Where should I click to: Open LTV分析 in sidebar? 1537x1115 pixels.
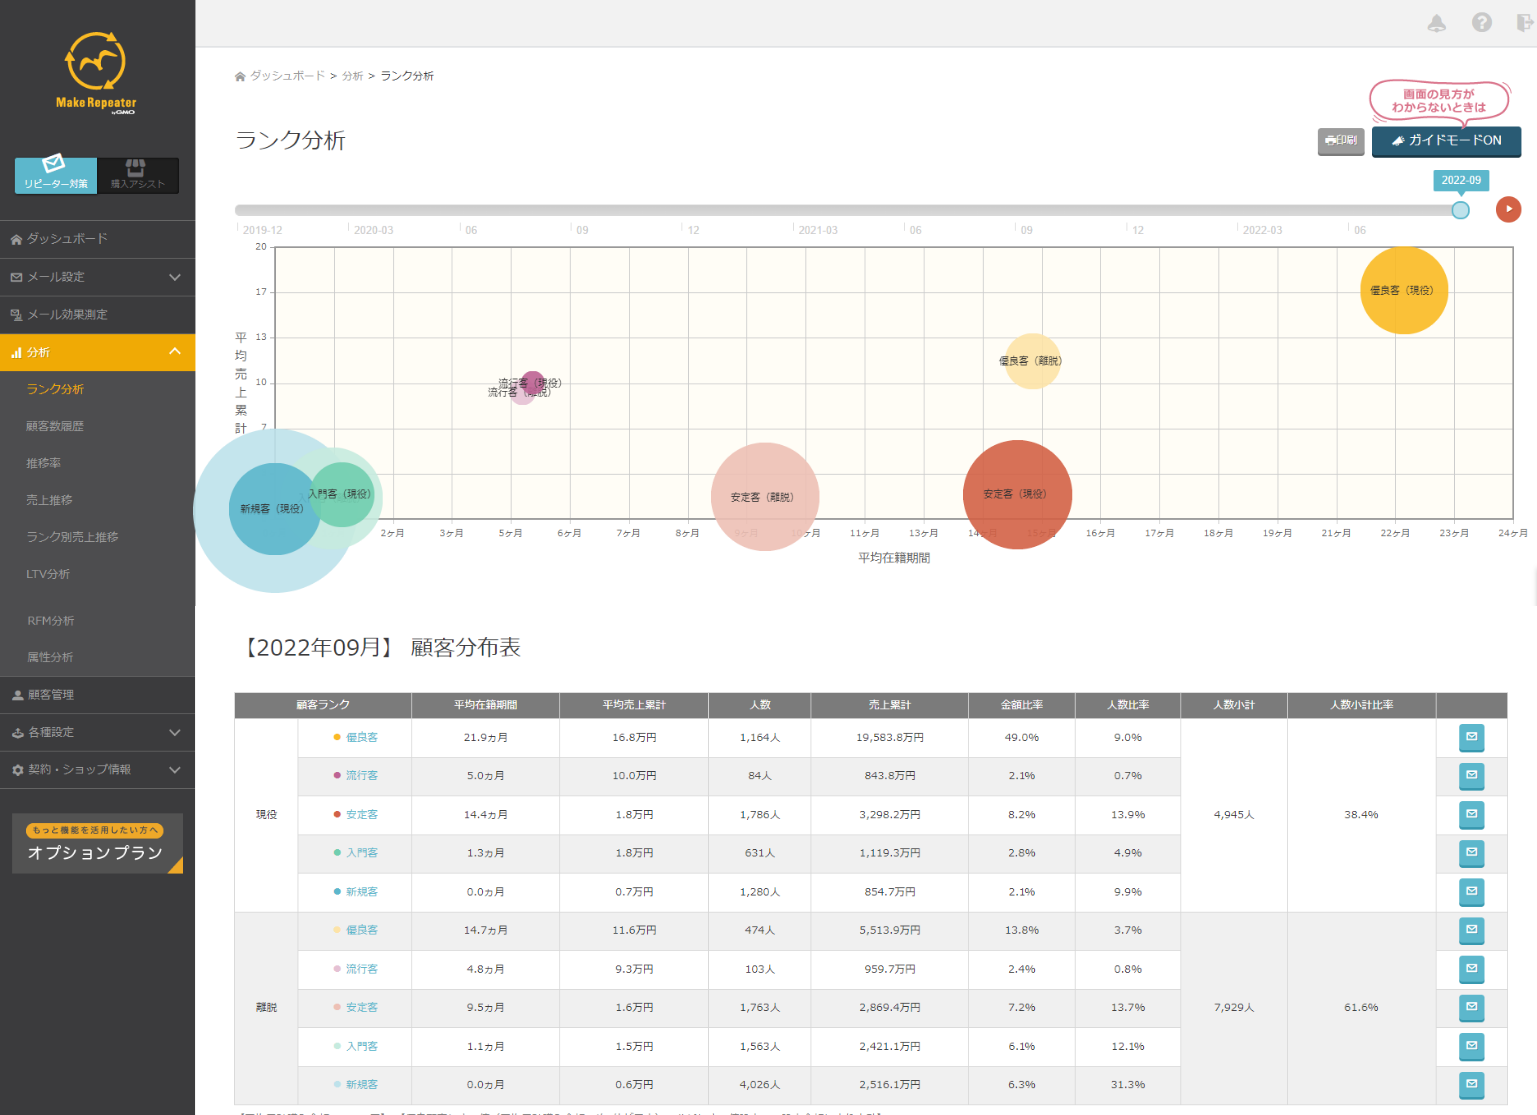(x=48, y=574)
